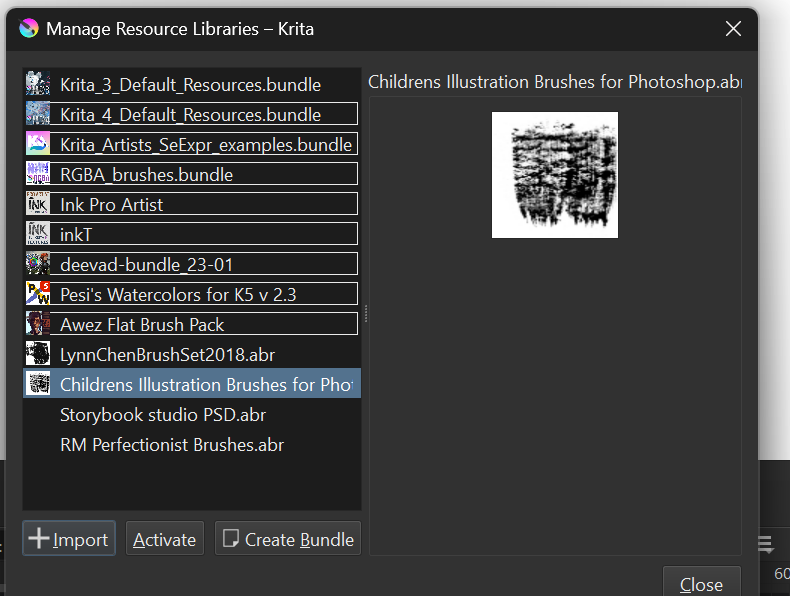This screenshot has height=596, width=790.
Task: Click the RGBA_brushes bundle thumbnail icon
Action: click(x=38, y=174)
